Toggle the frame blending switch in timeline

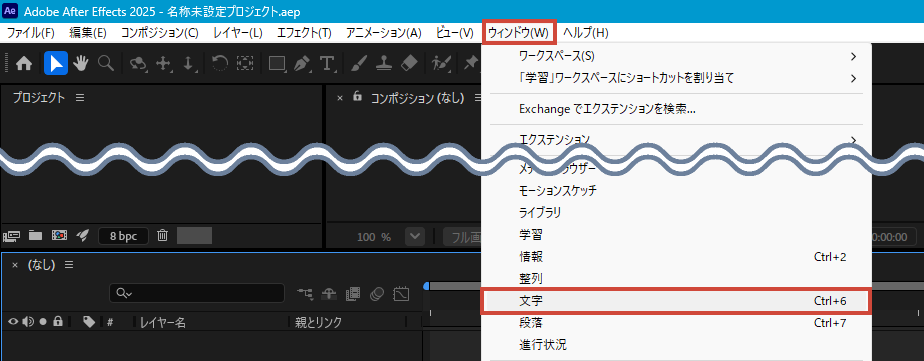pyautogui.click(x=353, y=293)
